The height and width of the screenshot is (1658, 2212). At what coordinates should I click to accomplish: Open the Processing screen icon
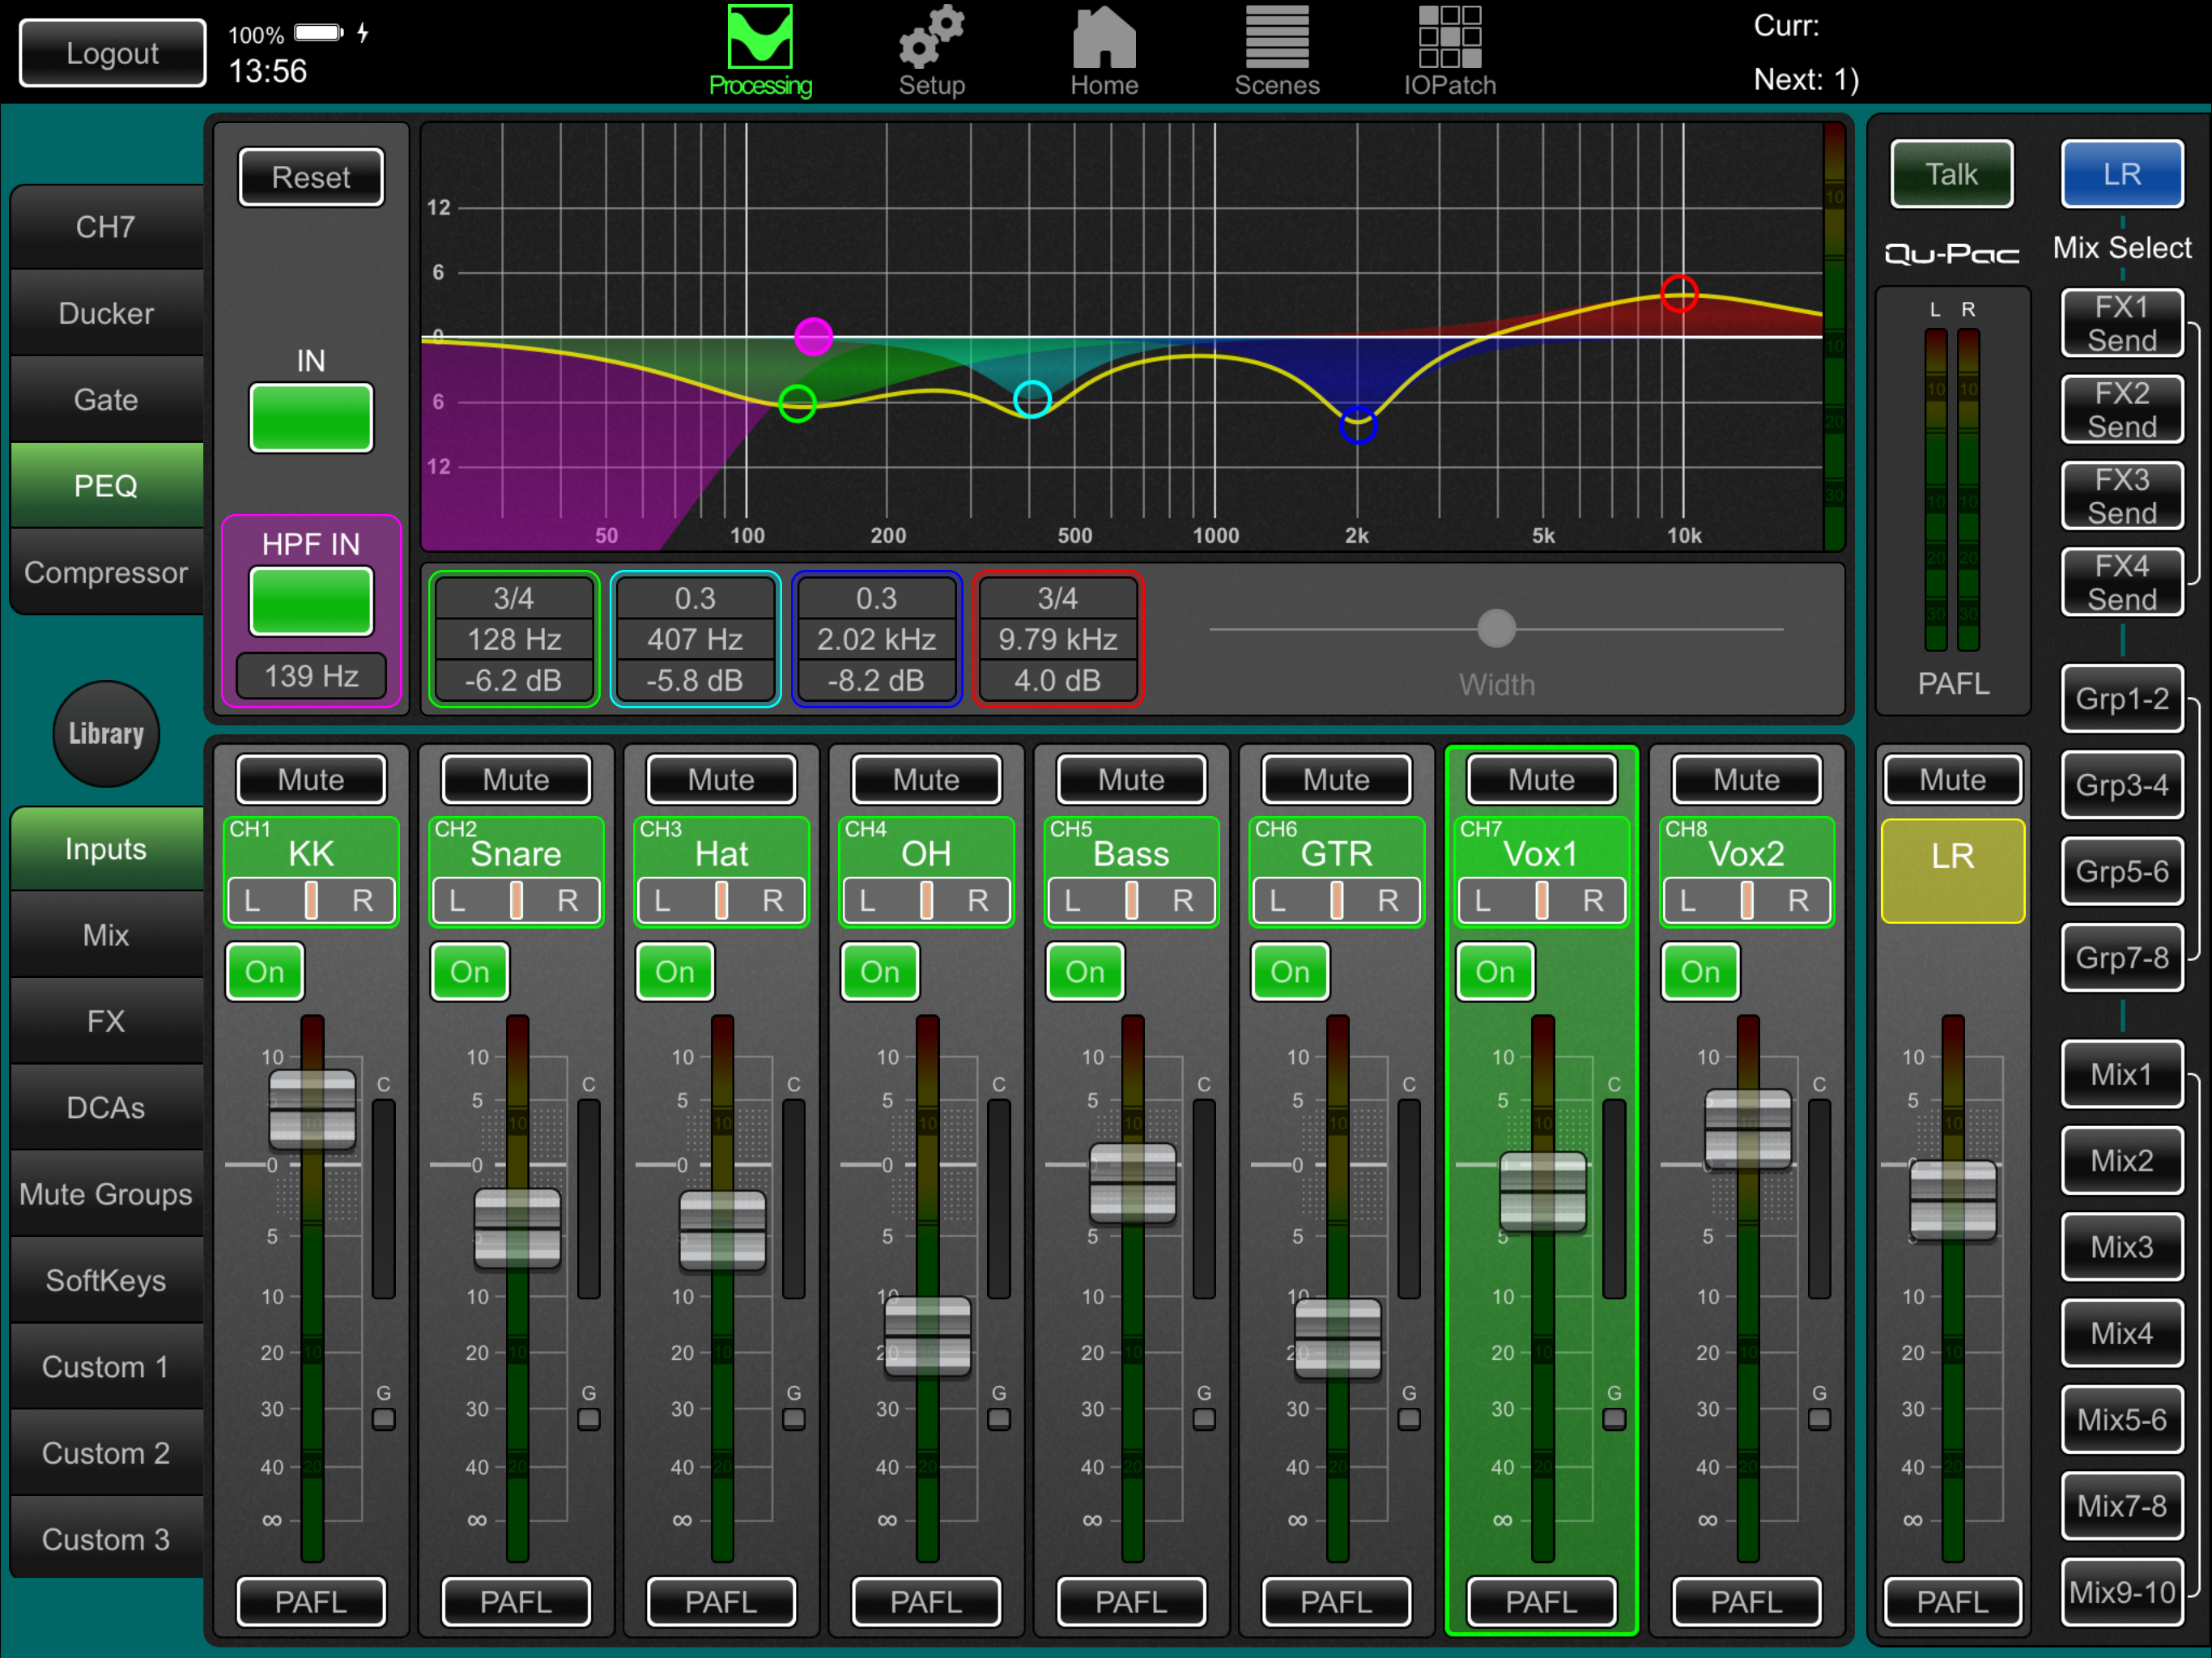coord(760,40)
